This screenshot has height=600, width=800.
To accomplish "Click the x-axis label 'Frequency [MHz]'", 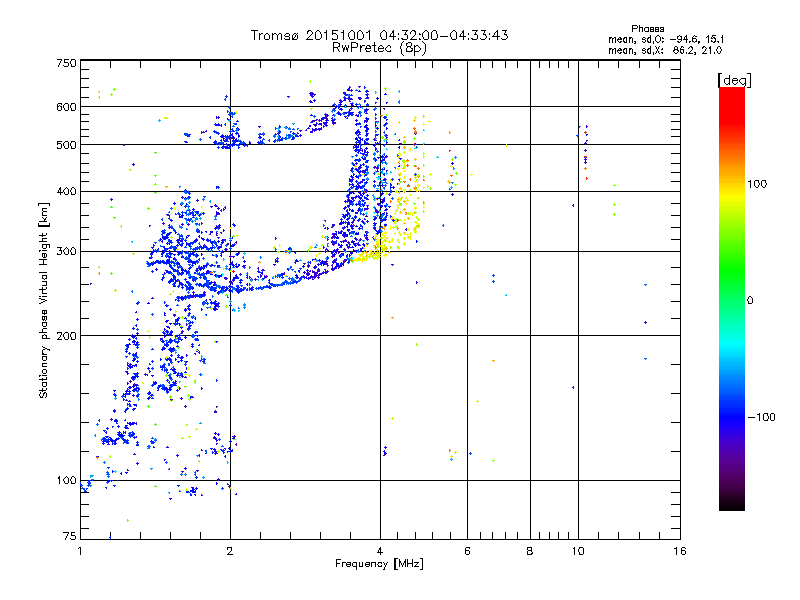I will (x=379, y=564).
